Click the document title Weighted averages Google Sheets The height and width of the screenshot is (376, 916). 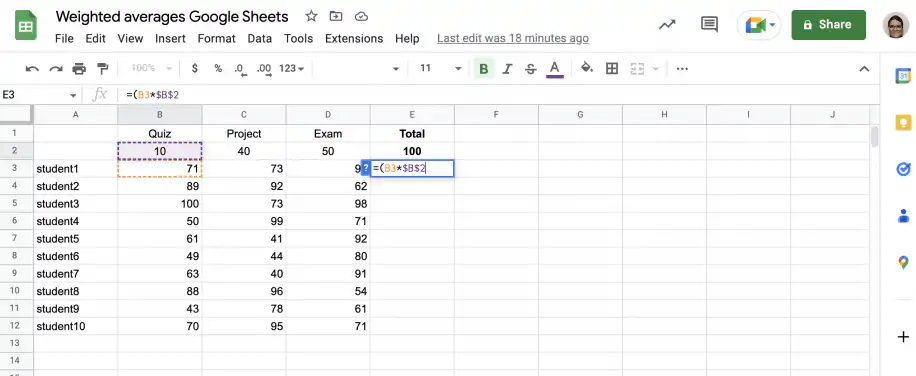coord(172,16)
